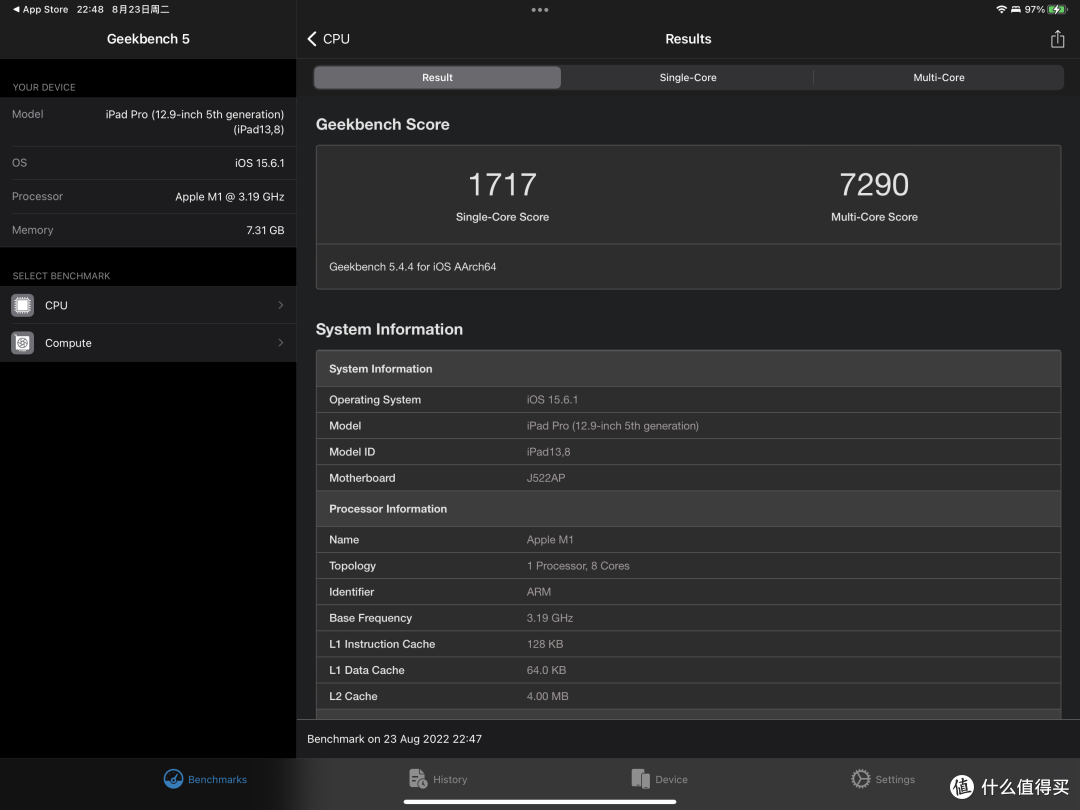The image size is (1080, 810).
Task: Tap the sidebar Memory 7.31 GB value
Action: click(x=265, y=230)
